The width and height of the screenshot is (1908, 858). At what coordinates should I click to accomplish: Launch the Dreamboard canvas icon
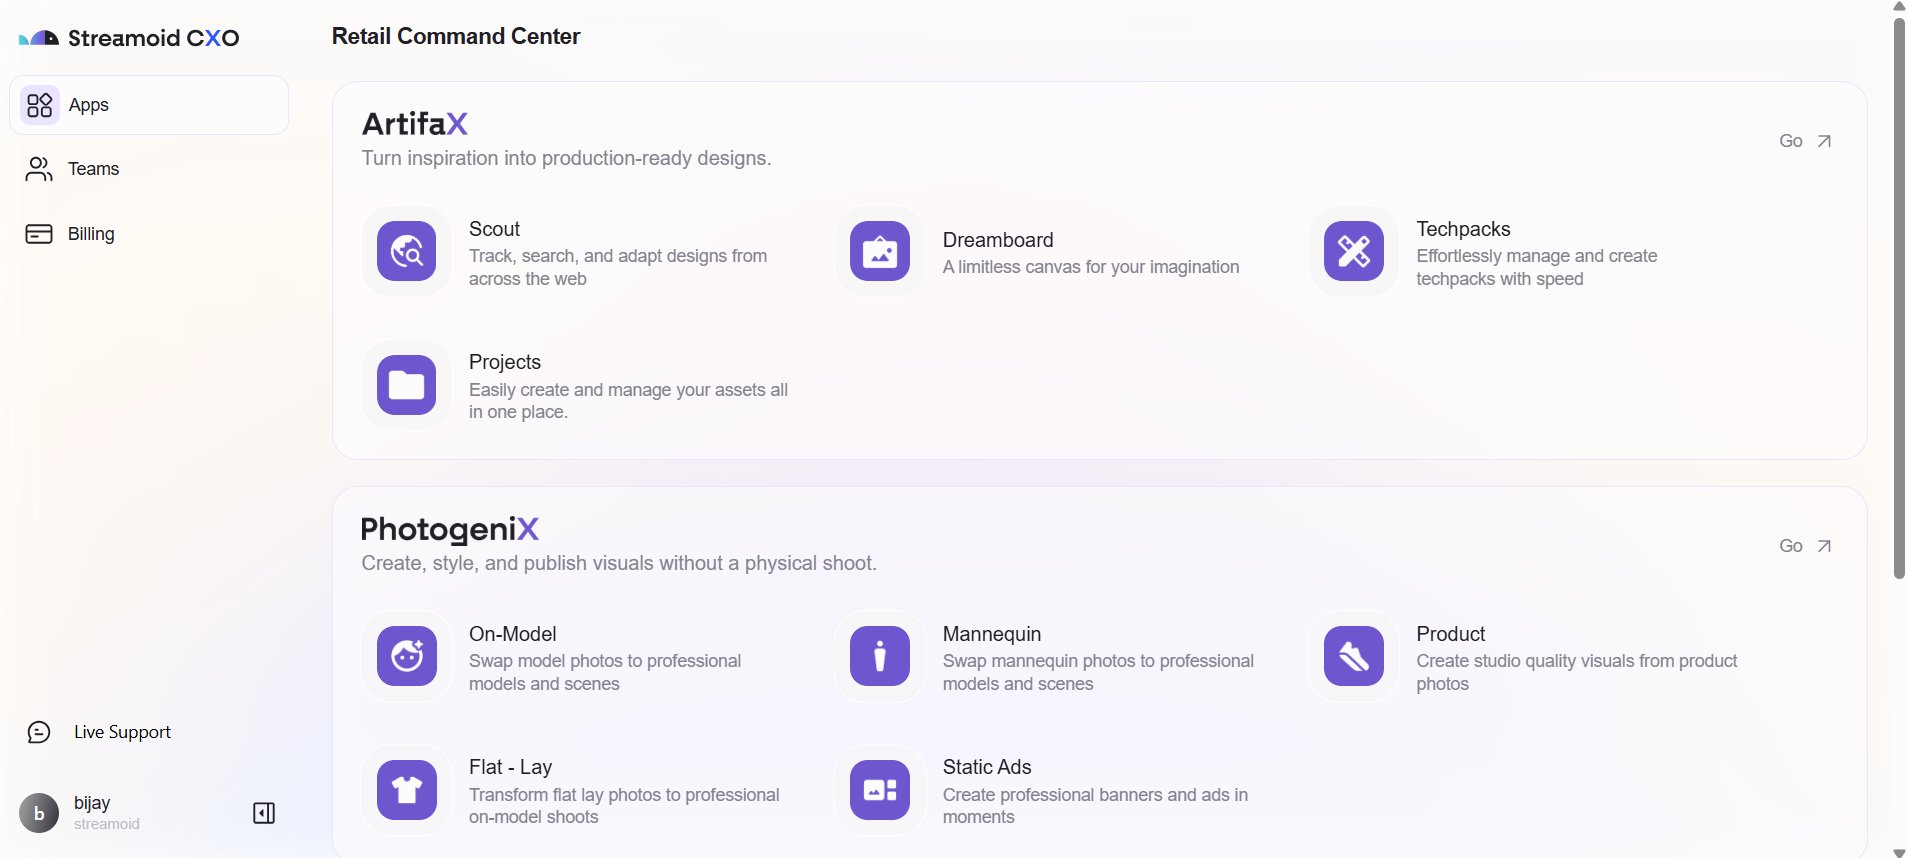point(880,251)
